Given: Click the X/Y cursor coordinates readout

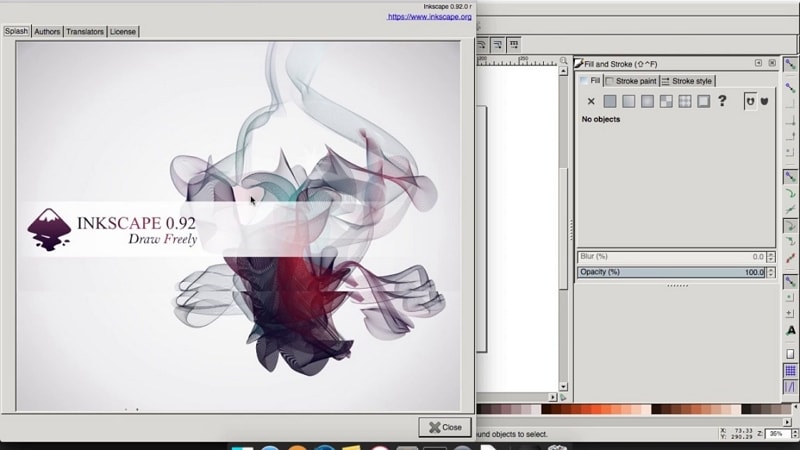Looking at the screenshot, I should [737, 434].
